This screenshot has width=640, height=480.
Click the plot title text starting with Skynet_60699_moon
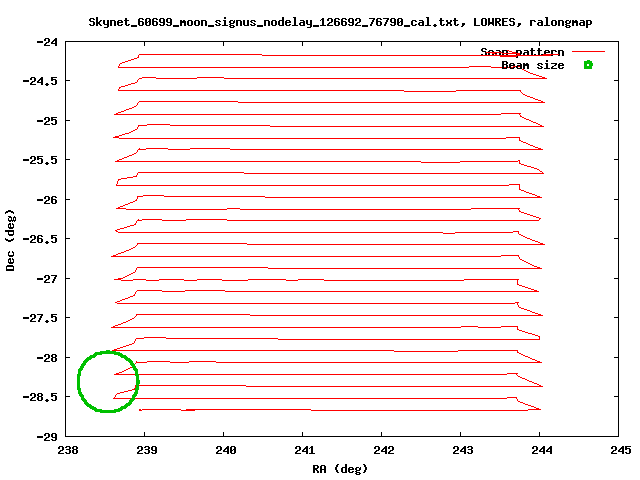click(340, 22)
